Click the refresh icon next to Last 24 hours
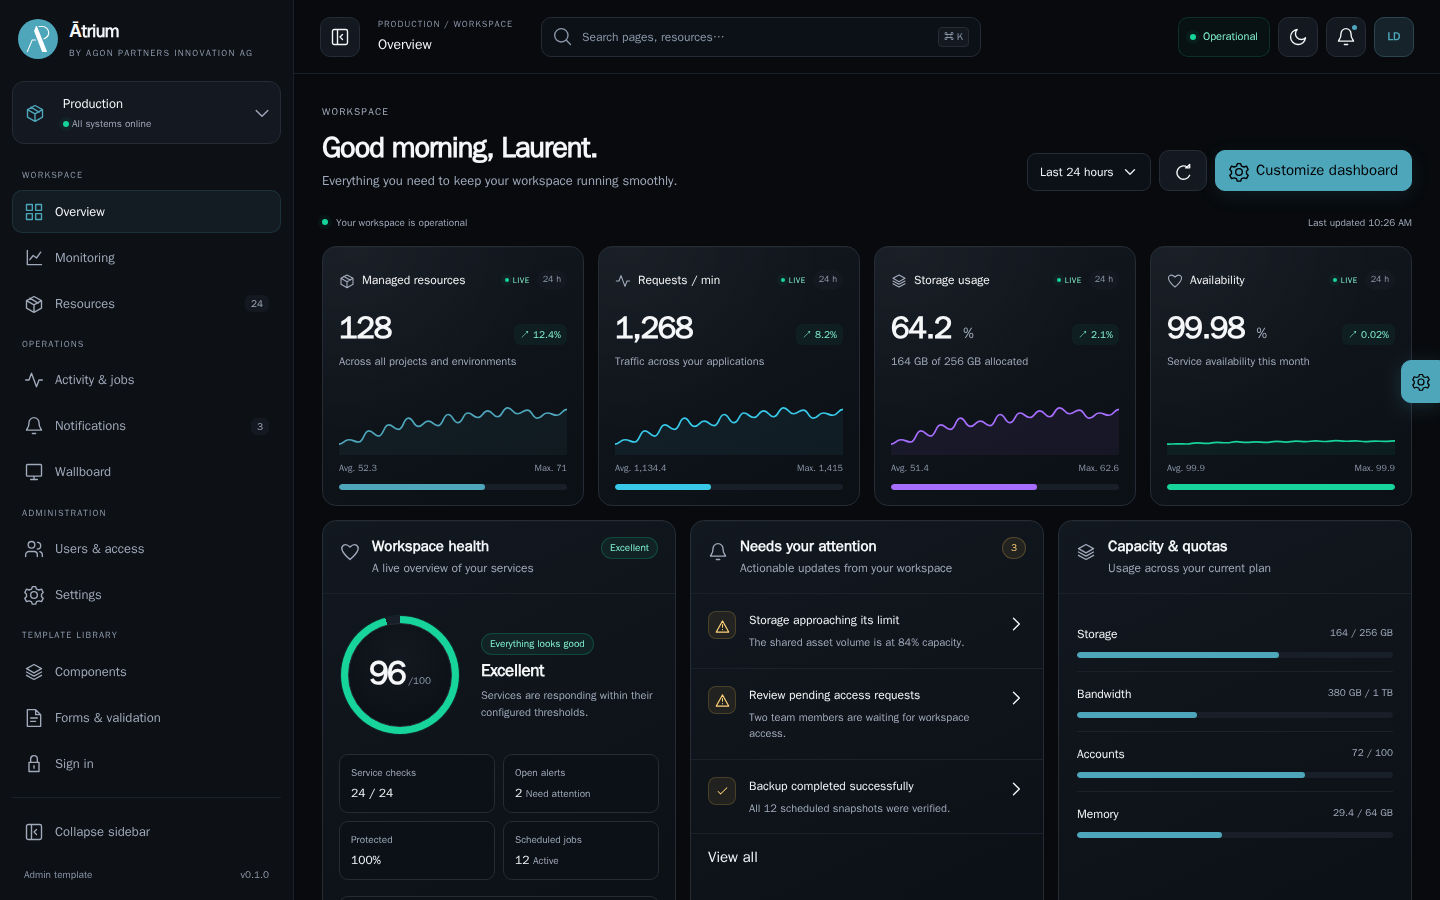The width and height of the screenshot is (1440, 900). click(x=1183, y=172)
